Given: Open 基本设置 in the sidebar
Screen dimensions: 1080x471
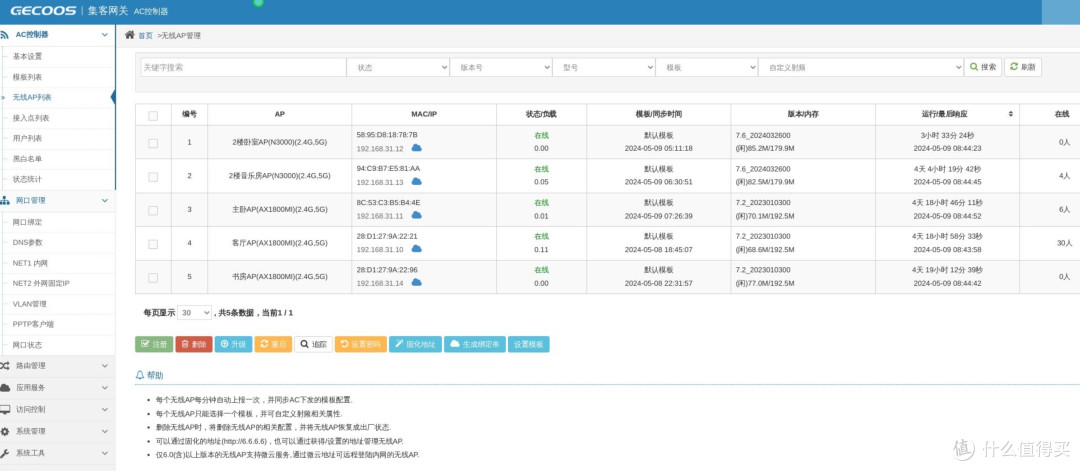Looking at the screenshot, I should coord(28,56).
